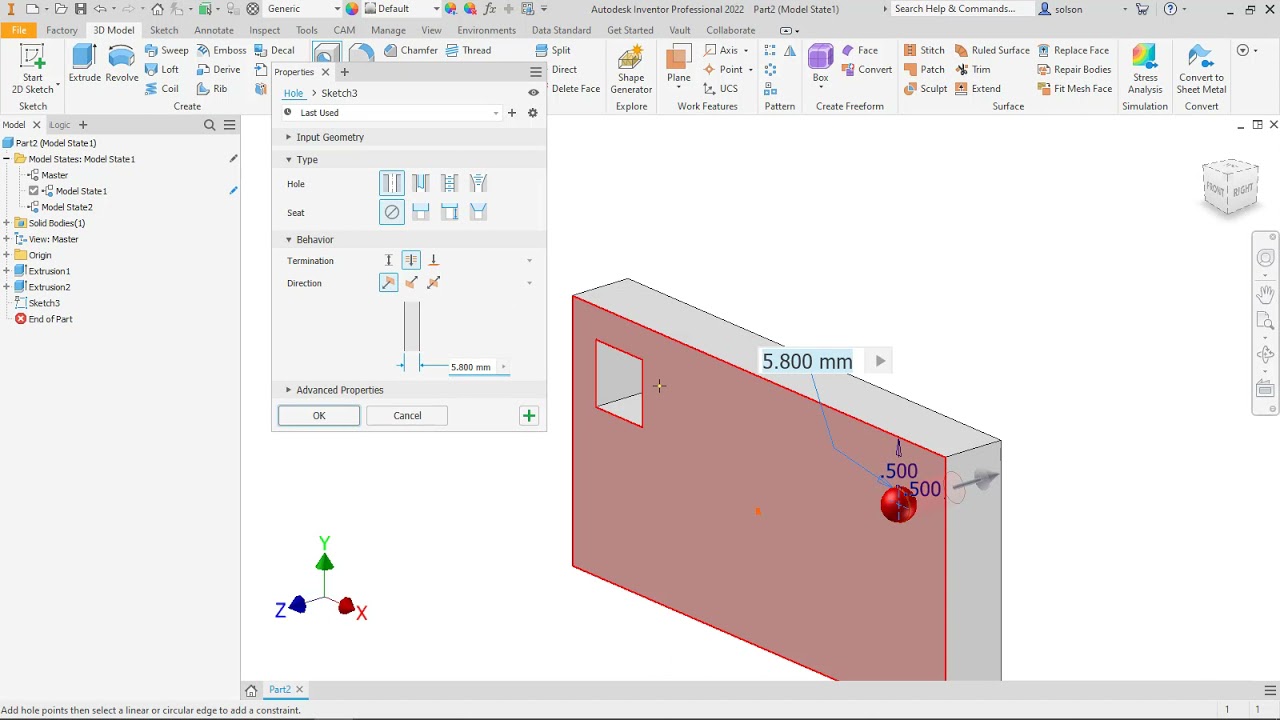
Task: Select the Loft tool
Action: (x=162, y=70)
